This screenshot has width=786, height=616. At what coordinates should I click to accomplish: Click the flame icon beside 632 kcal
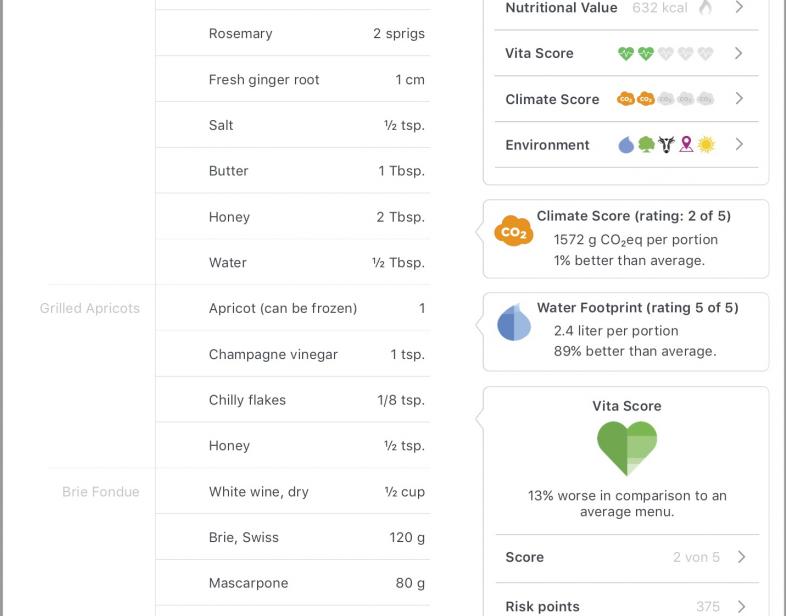tap(705, 7)
